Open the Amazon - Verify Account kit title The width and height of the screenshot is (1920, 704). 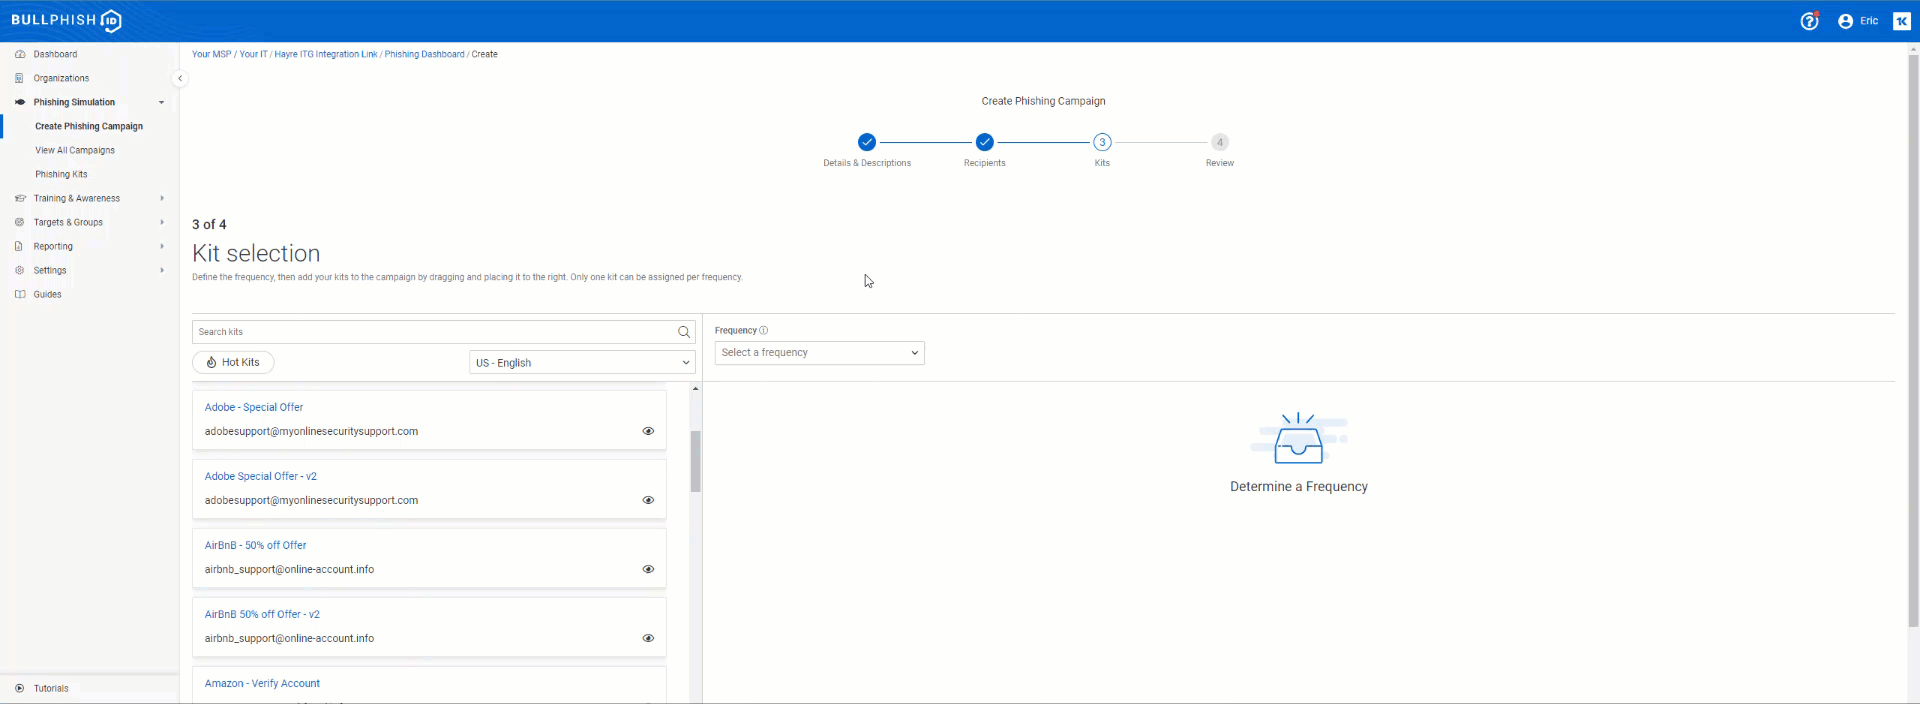click(x=262, y=683)
